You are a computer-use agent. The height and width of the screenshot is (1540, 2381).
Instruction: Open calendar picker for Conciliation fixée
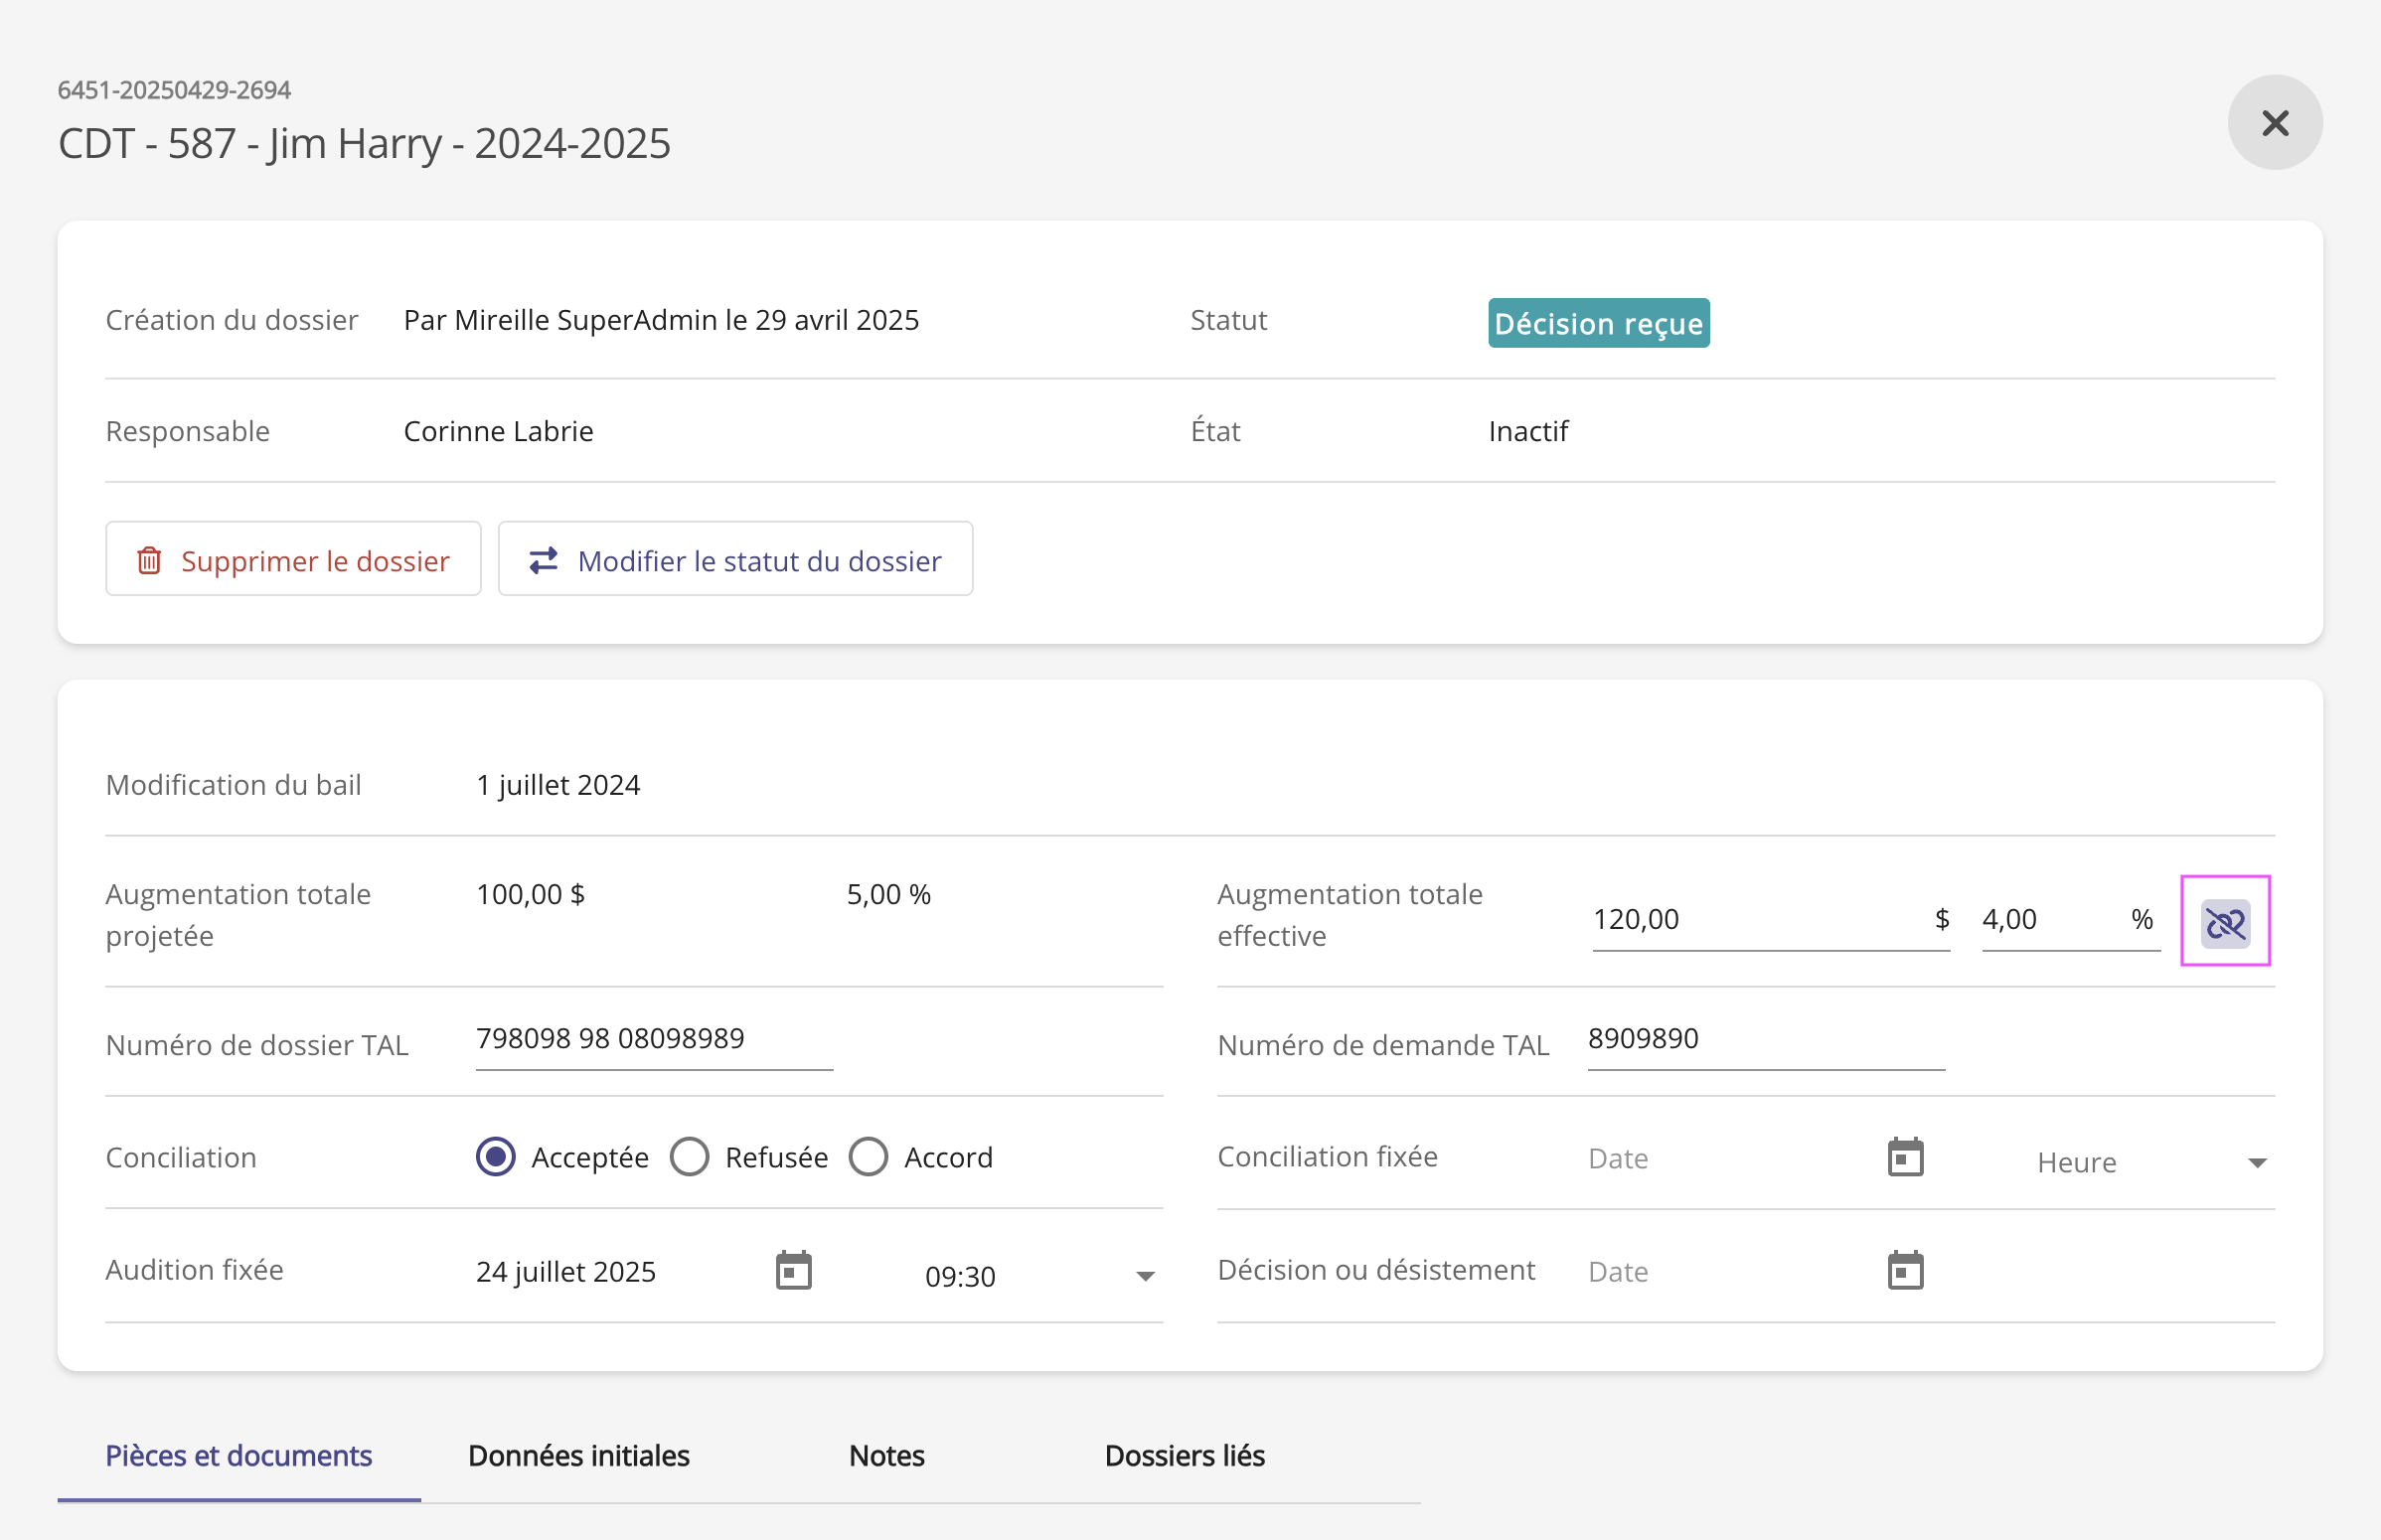tap(1904, 1157)
